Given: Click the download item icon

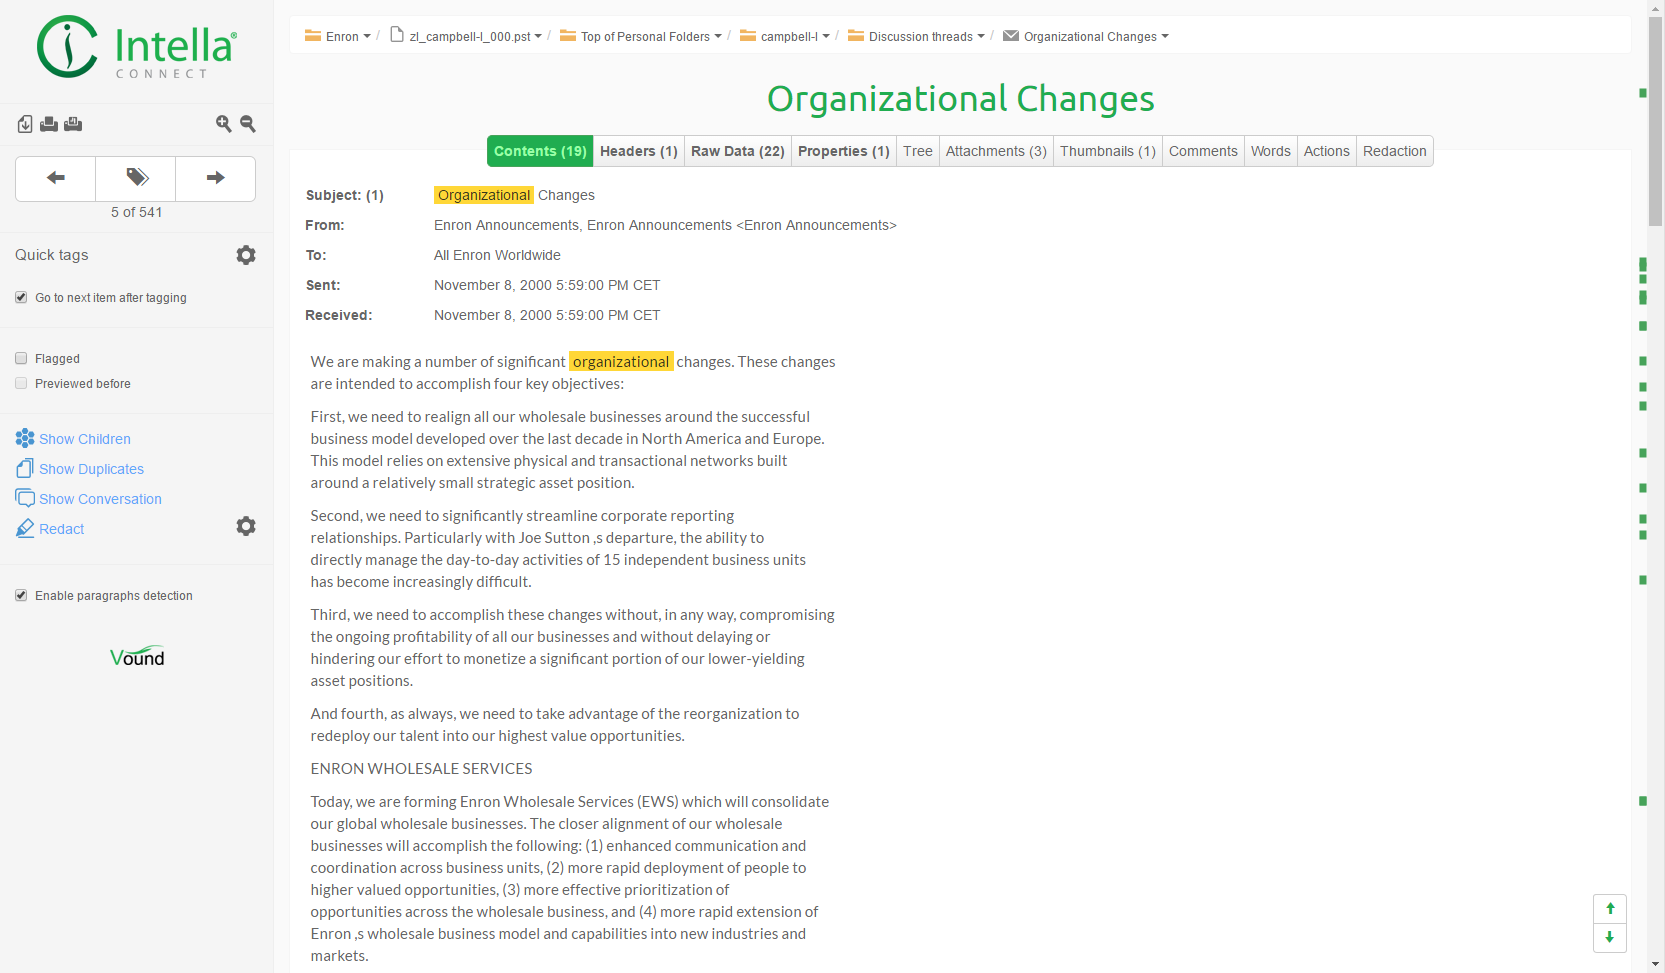Looking at the screenshot, I should tap(25, 124).
